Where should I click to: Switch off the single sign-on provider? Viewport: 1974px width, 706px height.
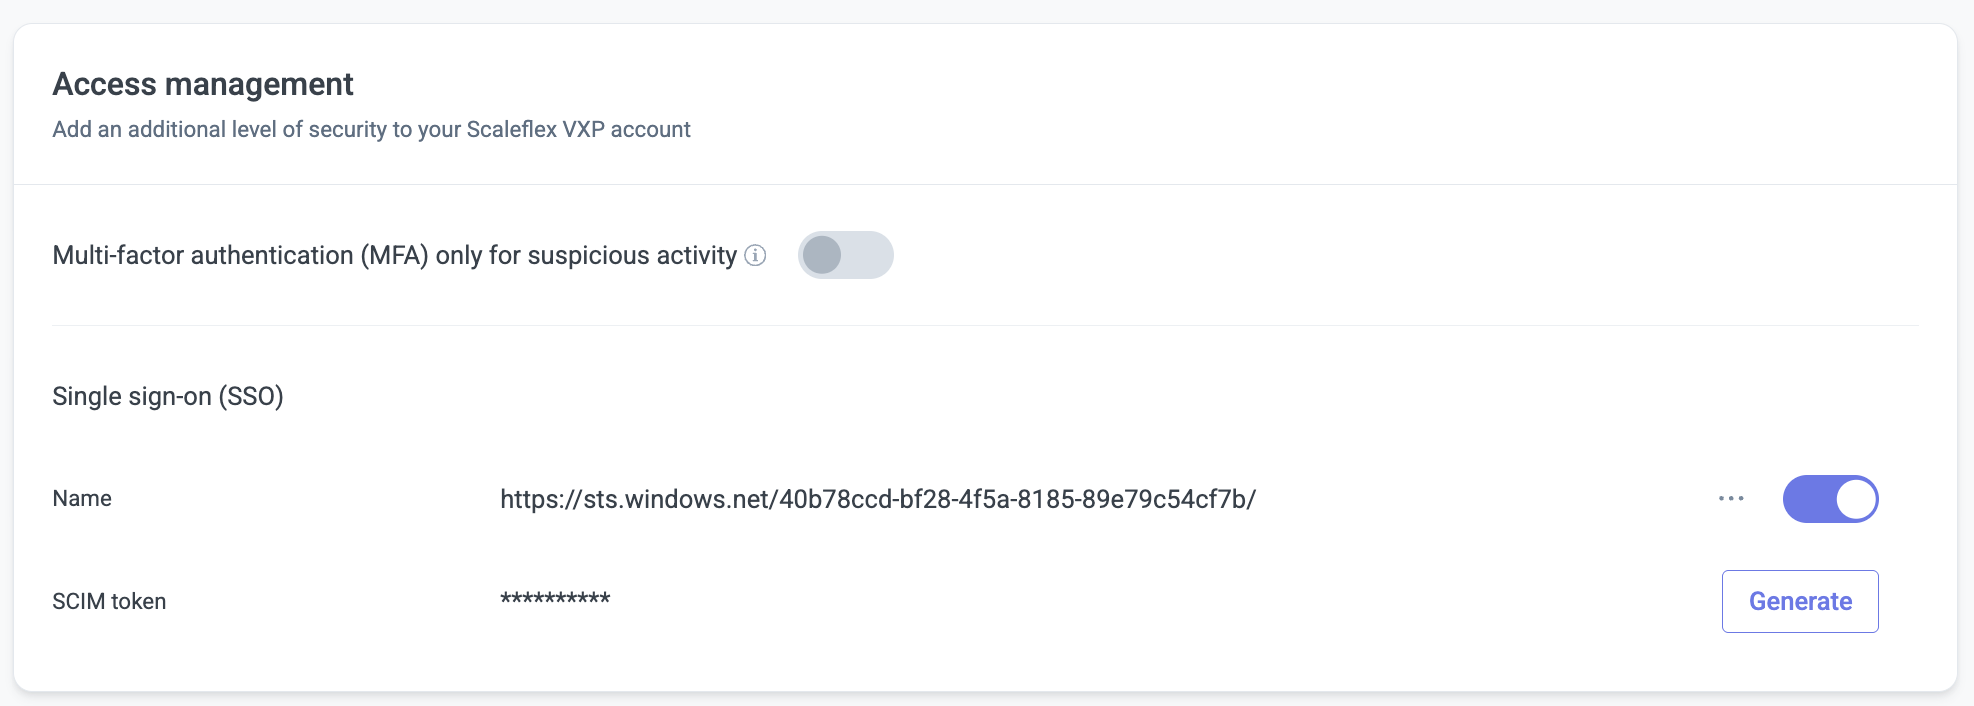click(x=1830, y=499)
